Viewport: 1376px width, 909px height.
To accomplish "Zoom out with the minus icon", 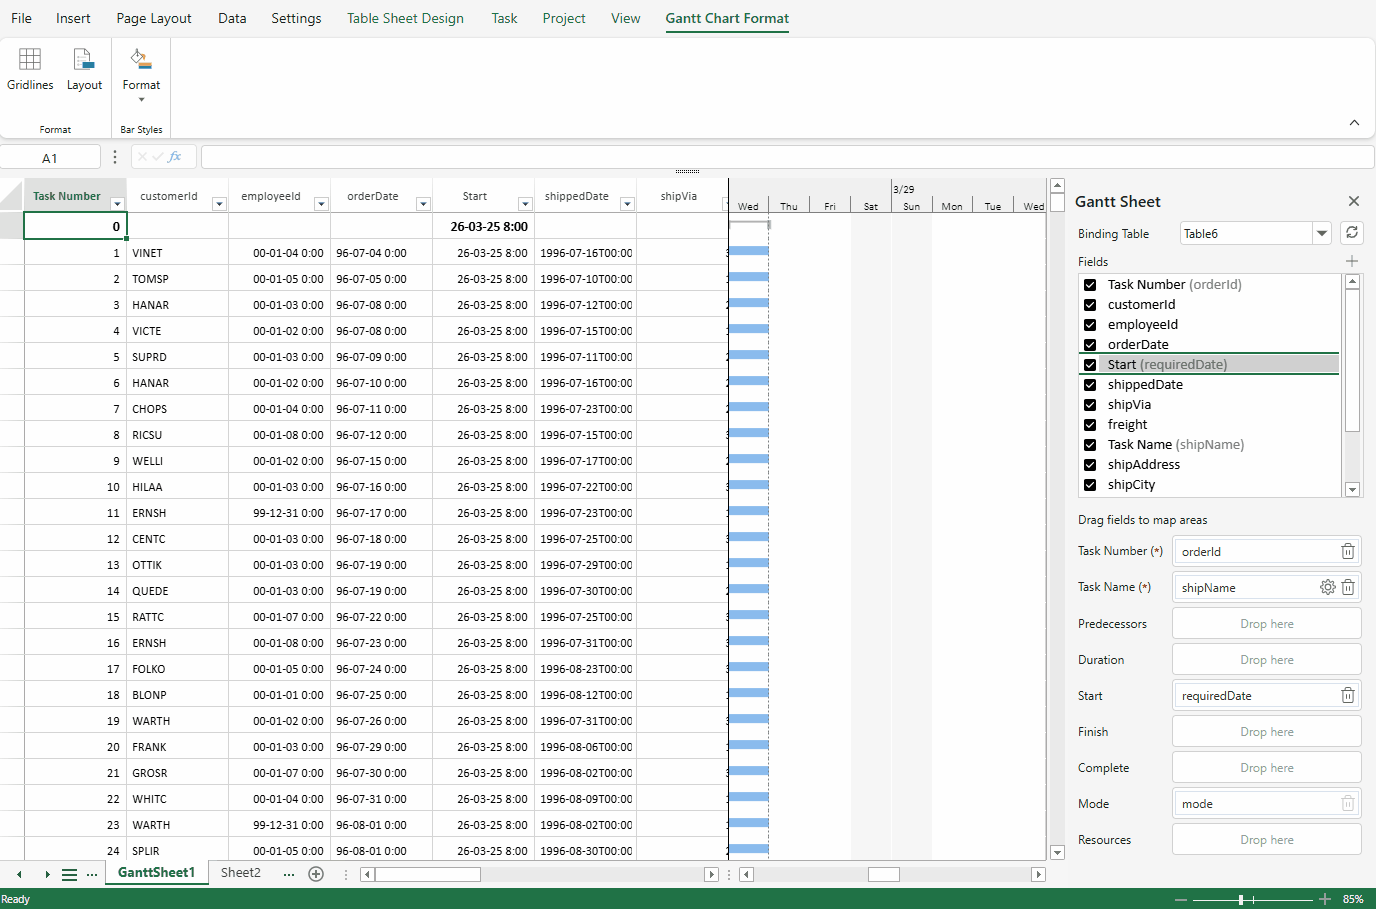I will pyautogui.click(x=1181, y=899).
